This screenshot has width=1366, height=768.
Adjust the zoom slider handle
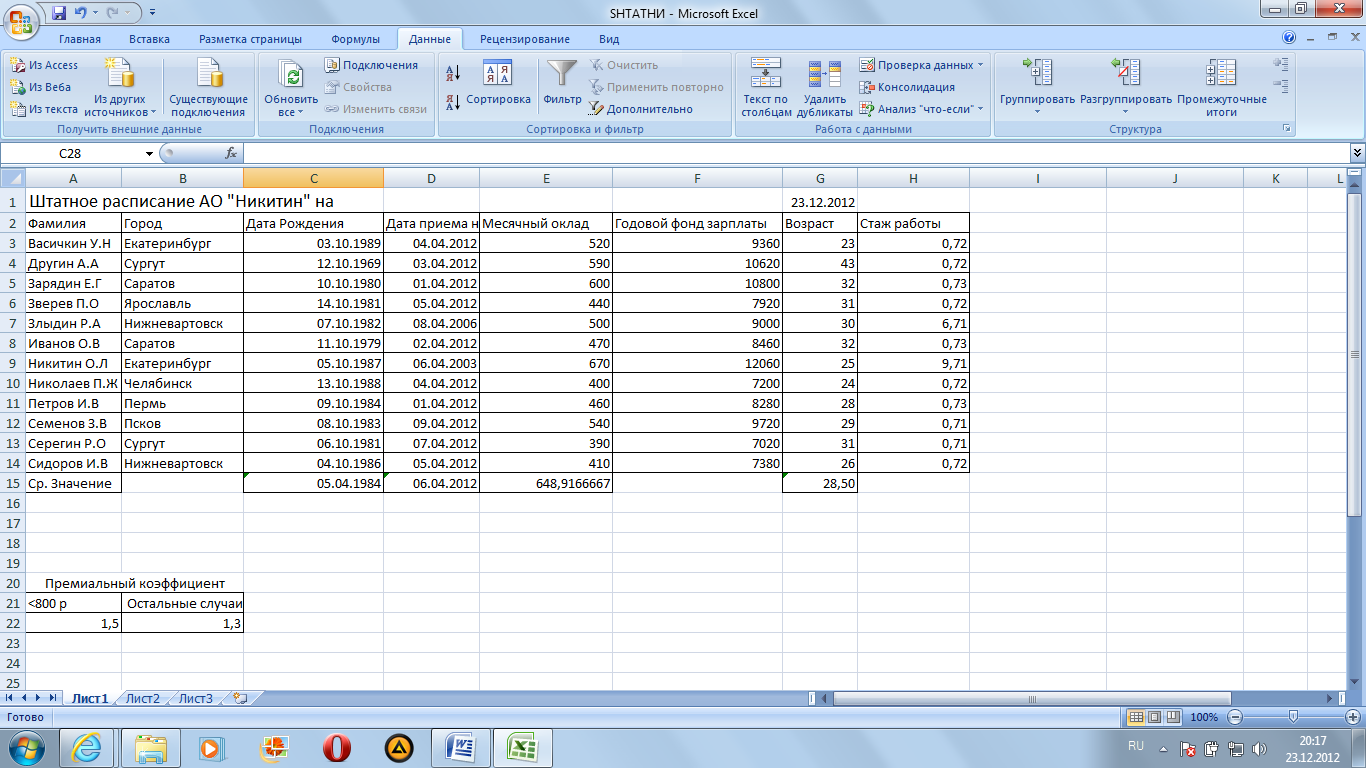click(1294, 717)
